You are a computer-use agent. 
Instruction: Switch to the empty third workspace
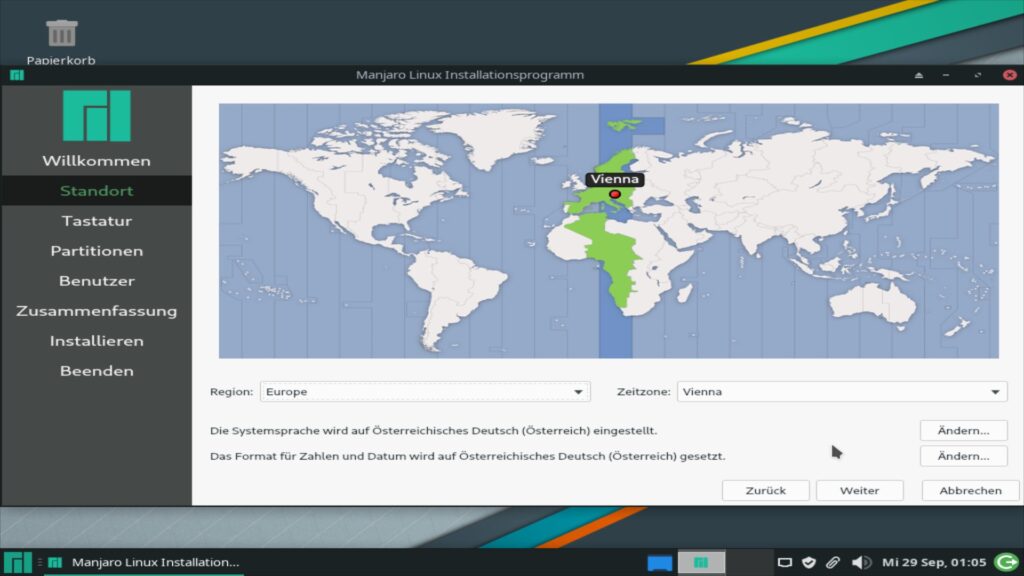coord(749,562)
